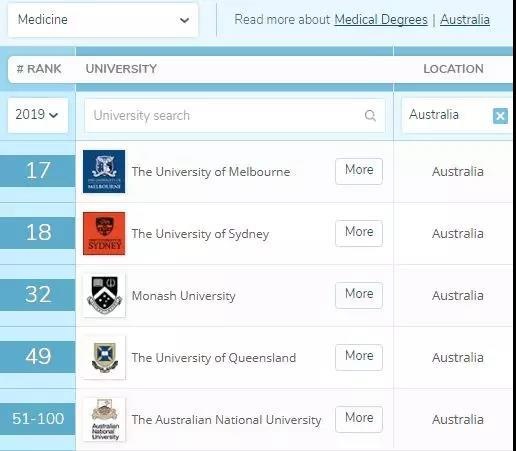Click the Australian National University logo
The image size is (516, 451).
tap(104, 419)
